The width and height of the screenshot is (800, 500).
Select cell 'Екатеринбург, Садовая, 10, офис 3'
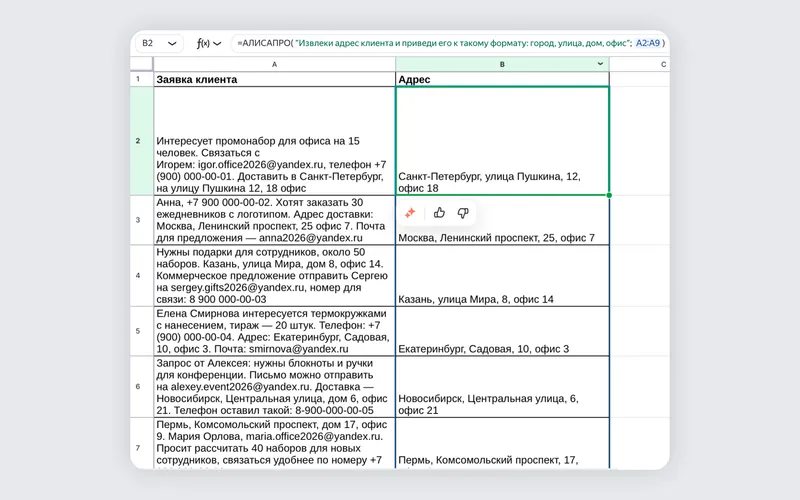[x=502, y=331]
